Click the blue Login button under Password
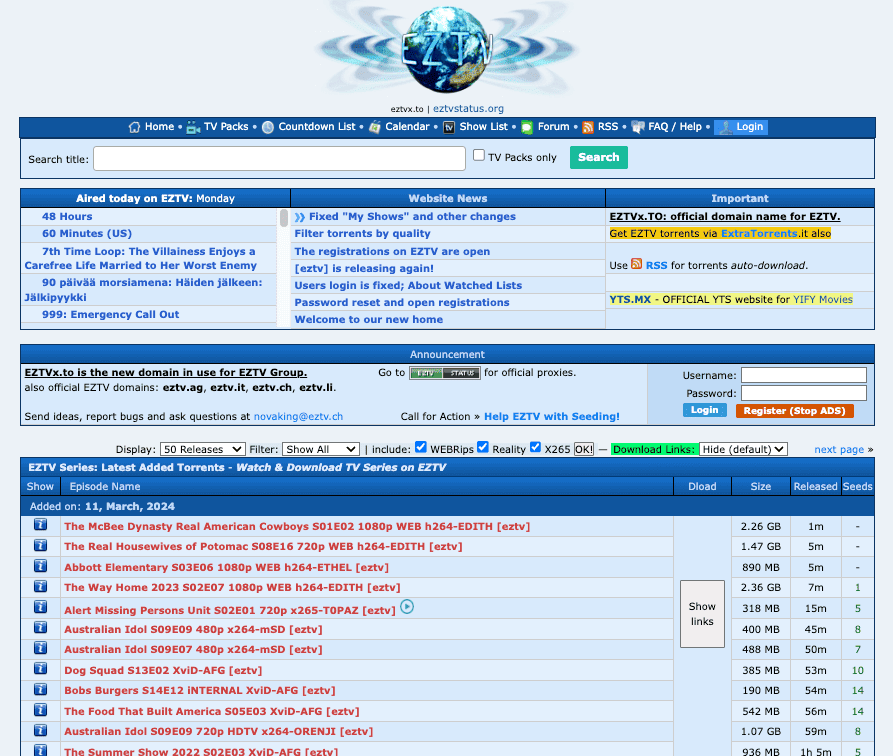The image size is (893, 756). [704, 410]
